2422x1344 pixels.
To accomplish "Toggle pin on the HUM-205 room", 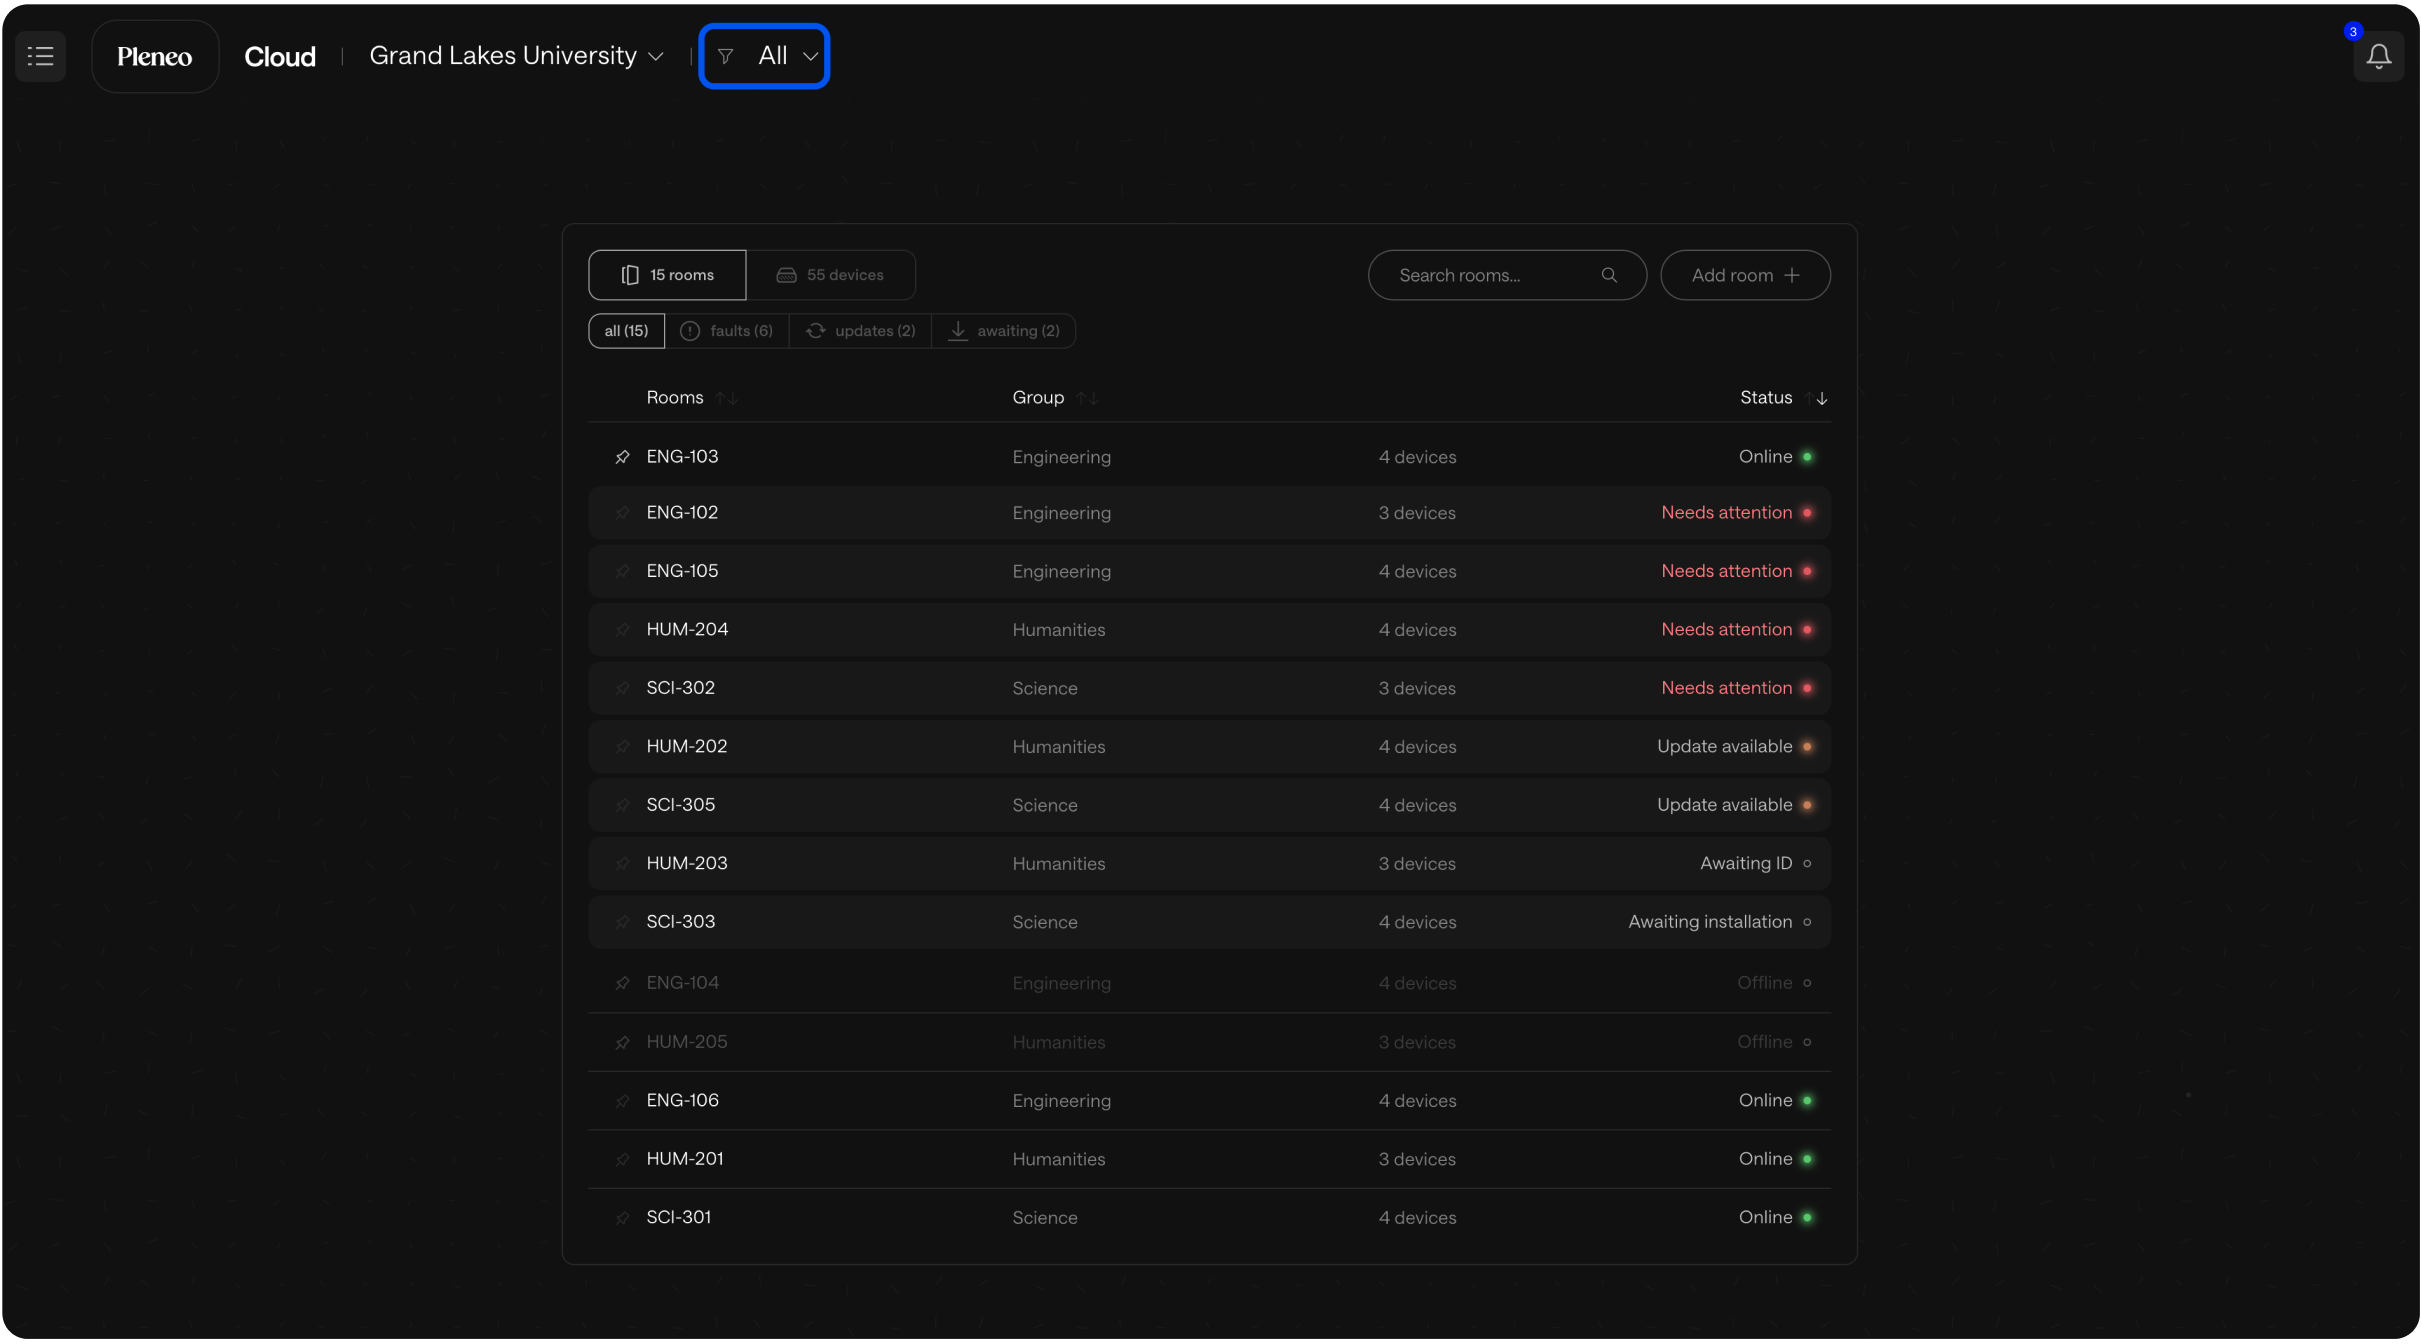I will 622,1042.
